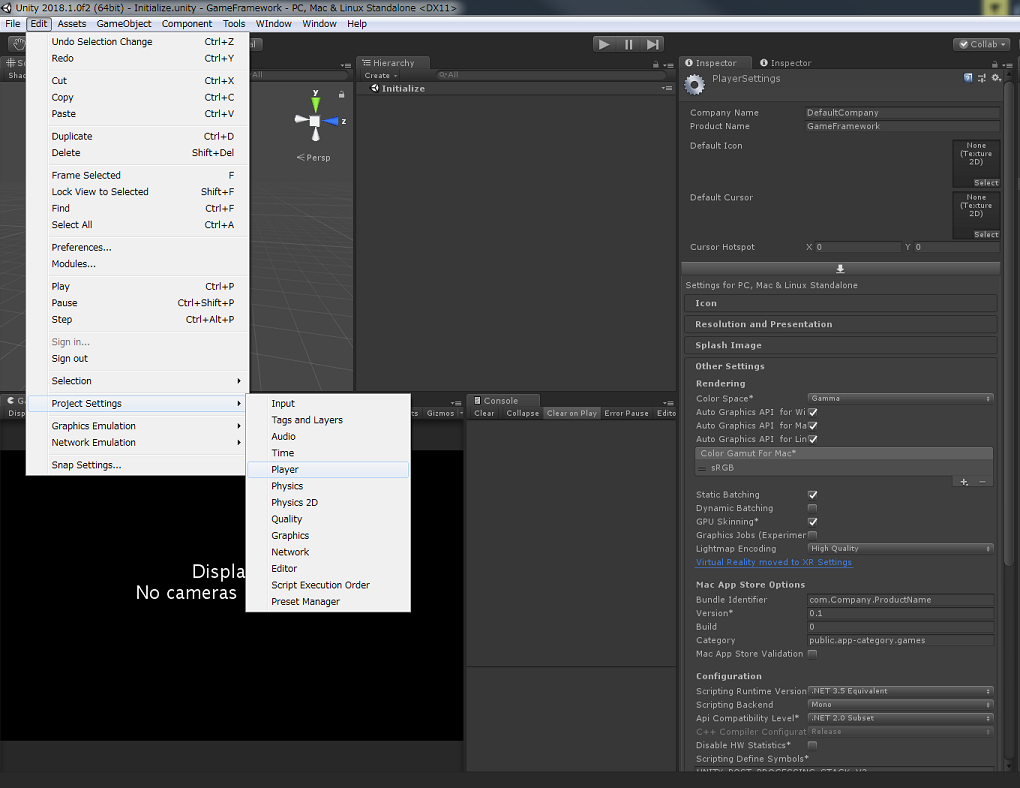The width and height of the screenshot is (1020, 788).
Task: Click the Company Name input field
Action: (902, 113)
